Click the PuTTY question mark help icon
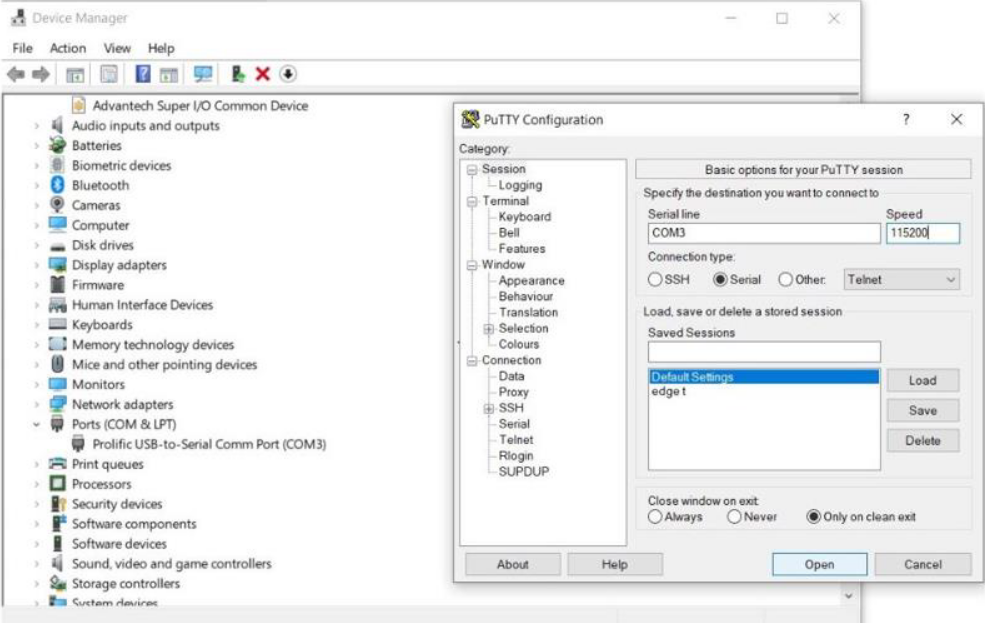This screenshot has height=623, width=985. point(906,119)
